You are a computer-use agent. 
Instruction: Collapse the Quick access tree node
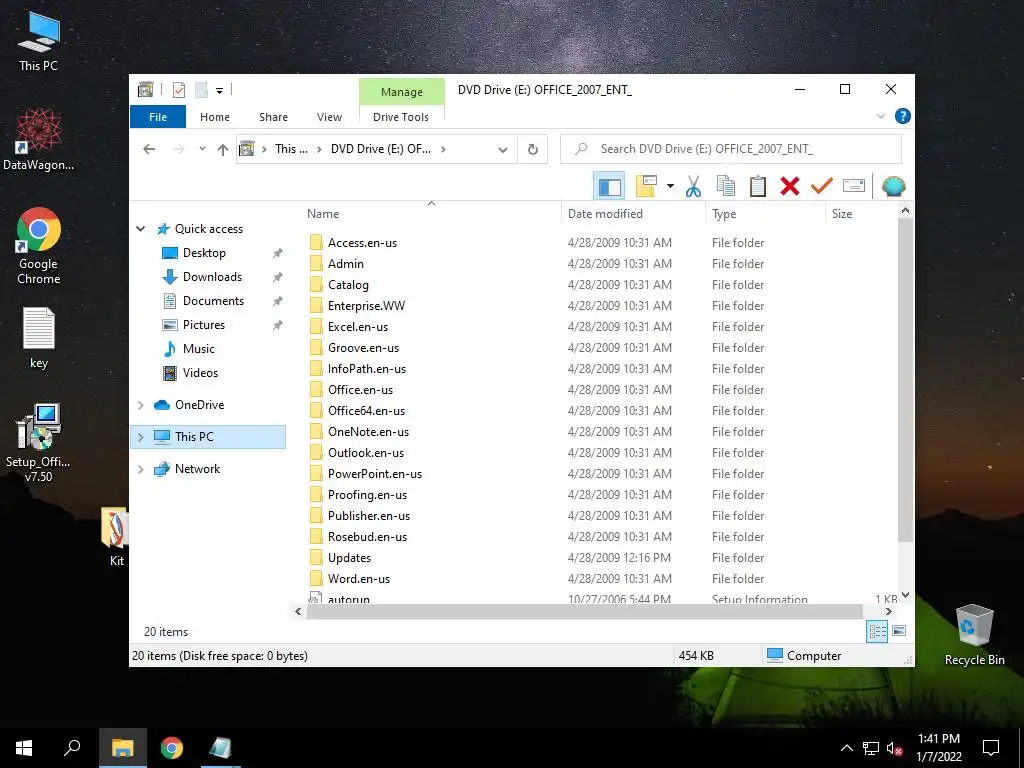click(140, 229)
